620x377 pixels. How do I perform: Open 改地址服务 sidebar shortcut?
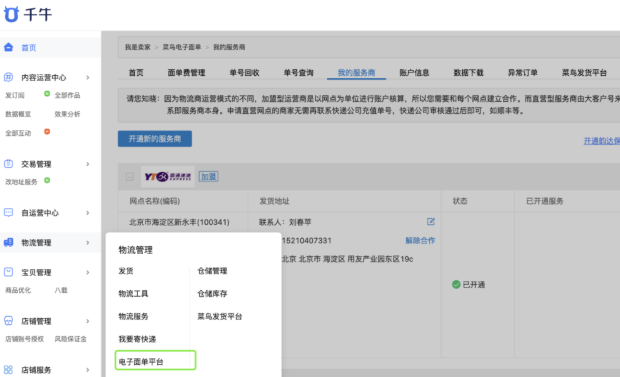coord(21,182)
